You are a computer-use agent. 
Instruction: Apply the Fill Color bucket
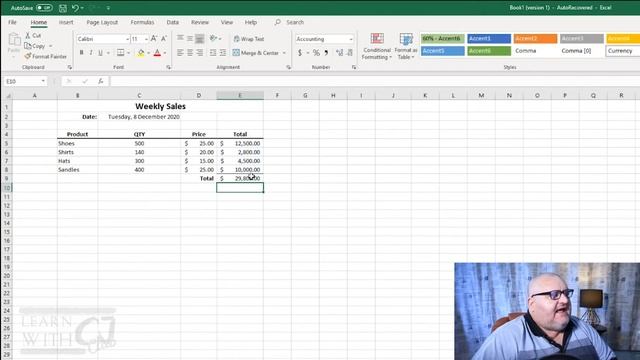click(141, 53)
